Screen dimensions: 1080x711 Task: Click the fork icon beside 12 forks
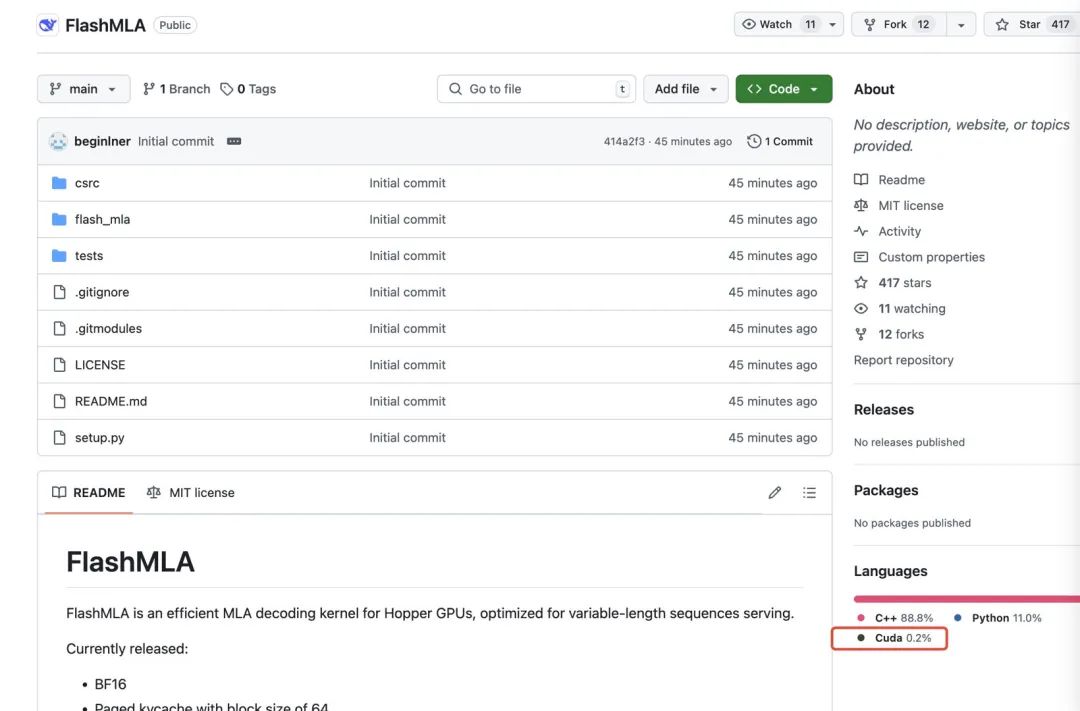[861, 334]
